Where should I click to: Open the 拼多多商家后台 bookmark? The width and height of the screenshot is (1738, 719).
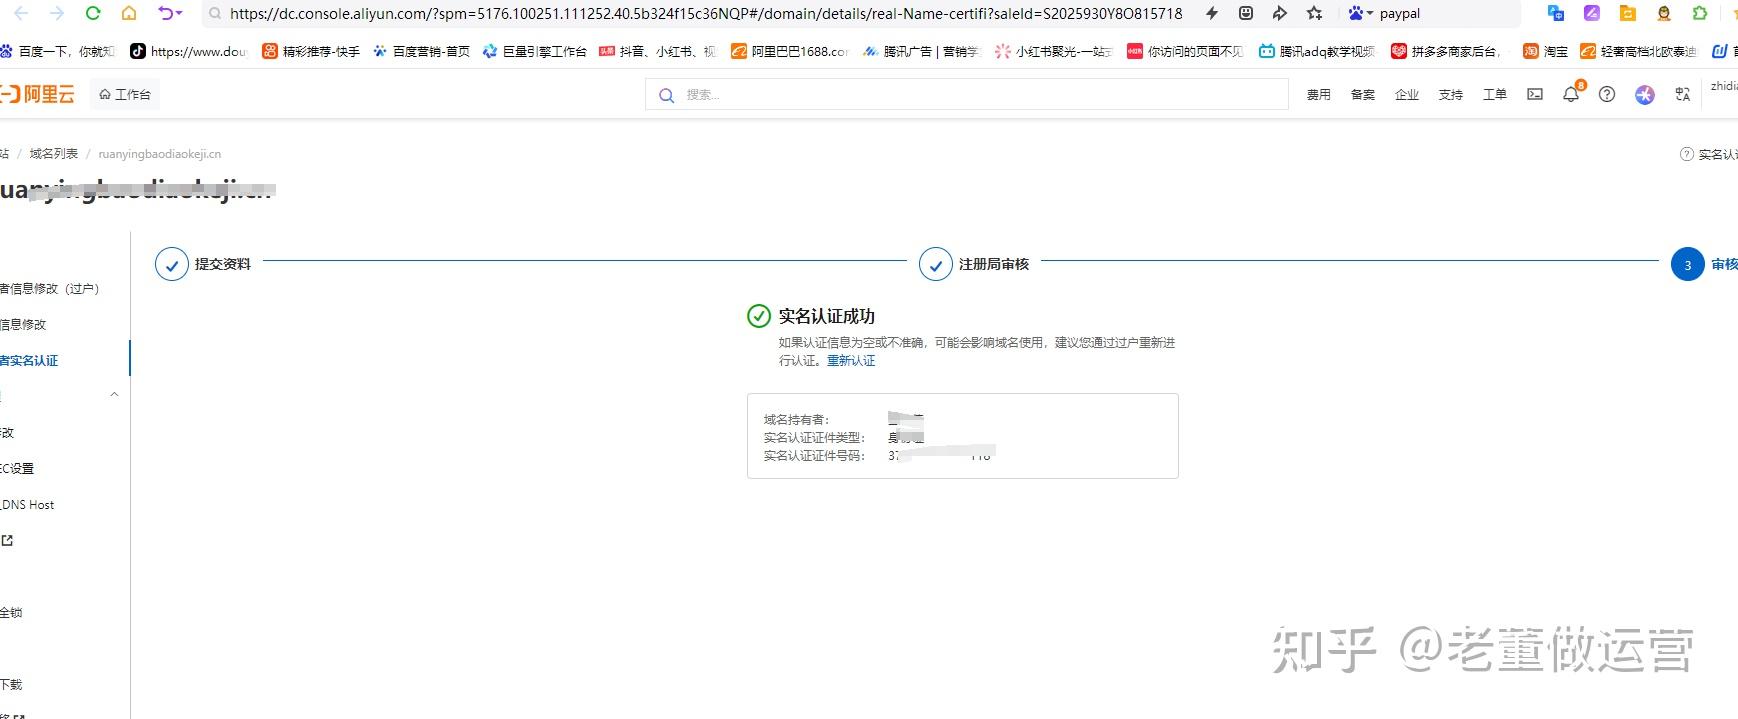(x=1449, y=51)
